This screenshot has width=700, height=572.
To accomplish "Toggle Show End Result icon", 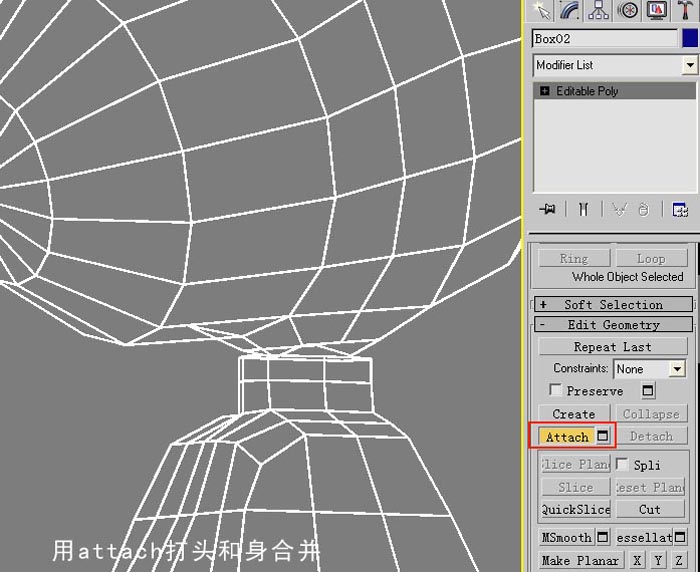I will click(583, 209).
